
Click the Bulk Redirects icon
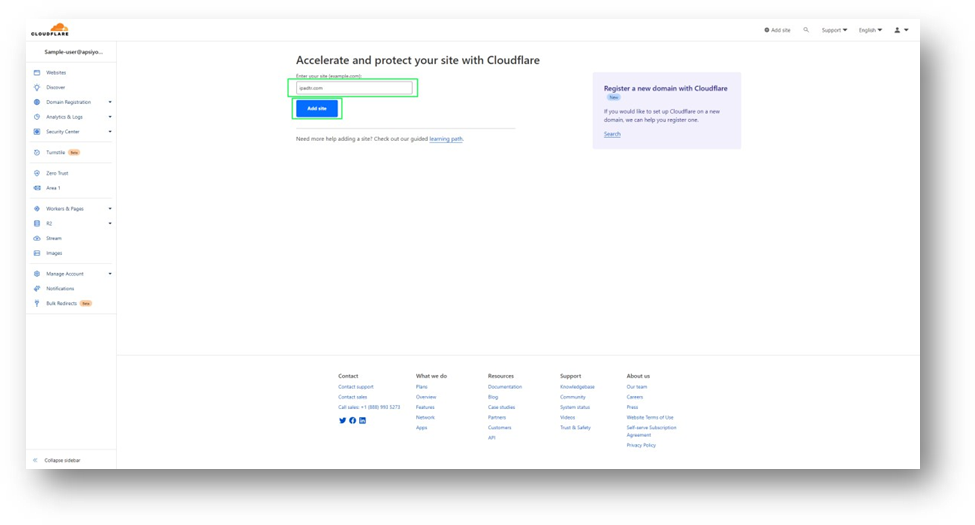tap(37, 304)
